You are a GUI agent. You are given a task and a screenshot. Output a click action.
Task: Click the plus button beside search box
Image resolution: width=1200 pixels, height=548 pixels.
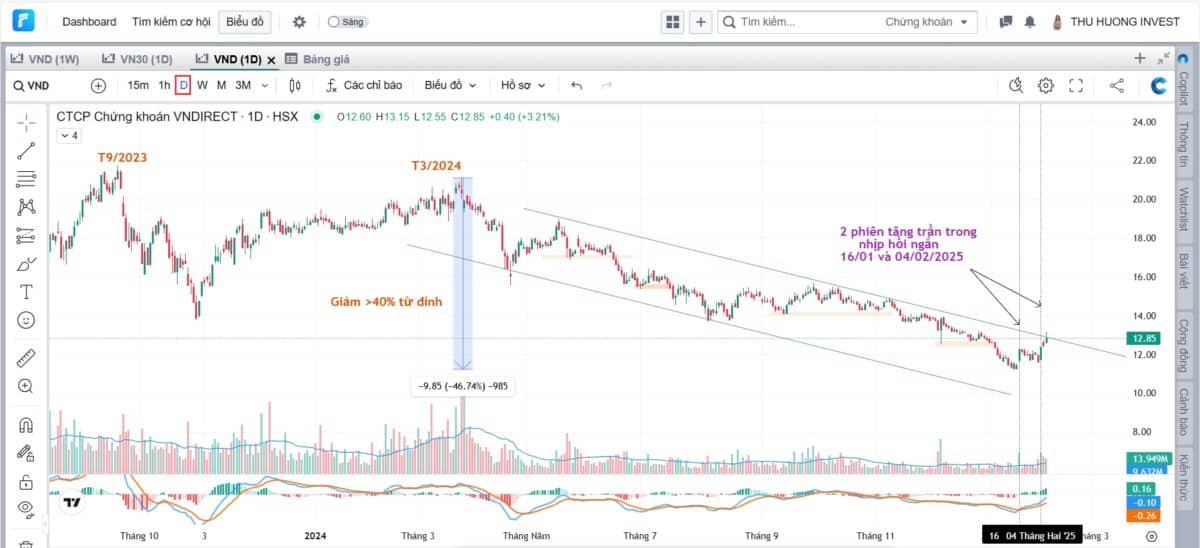(701, 21)
